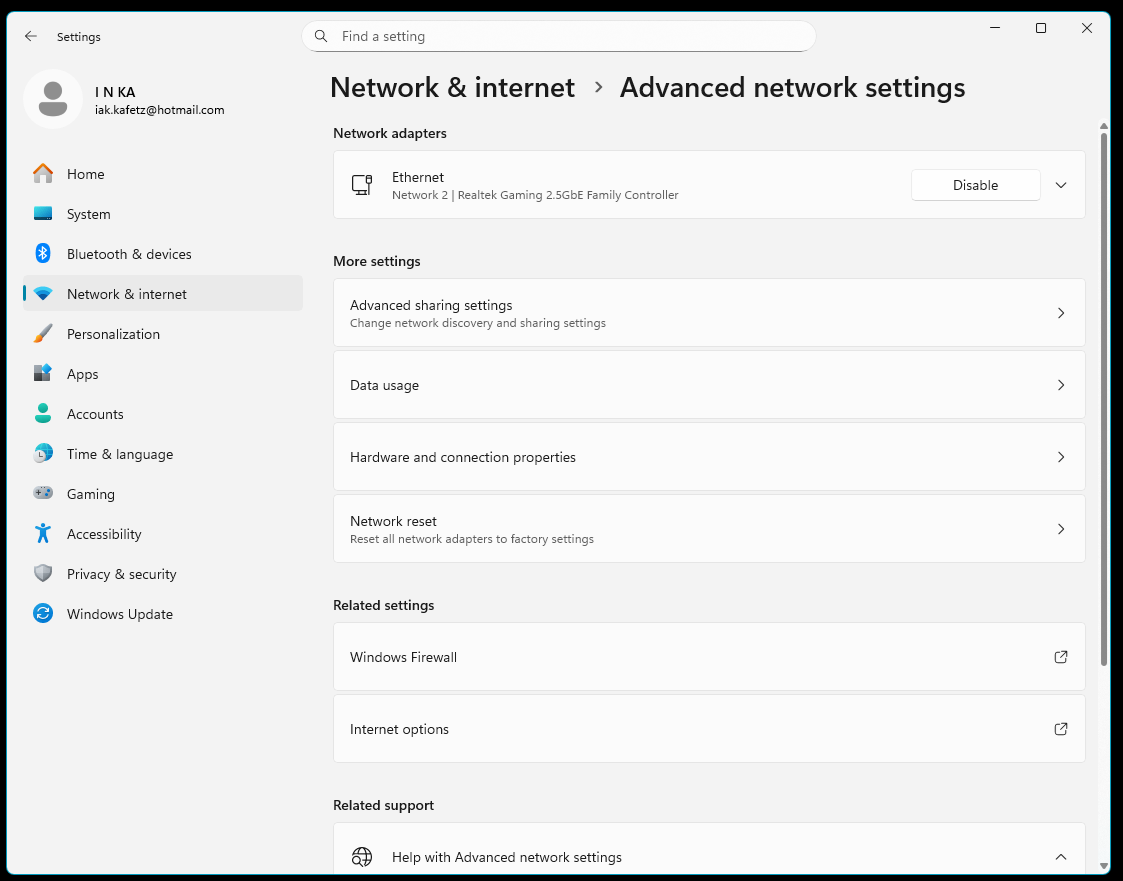The height and width of the screenshot is (881, 1123).
Task: Click the Internet options external link icon
Action: pos(1061,729)
